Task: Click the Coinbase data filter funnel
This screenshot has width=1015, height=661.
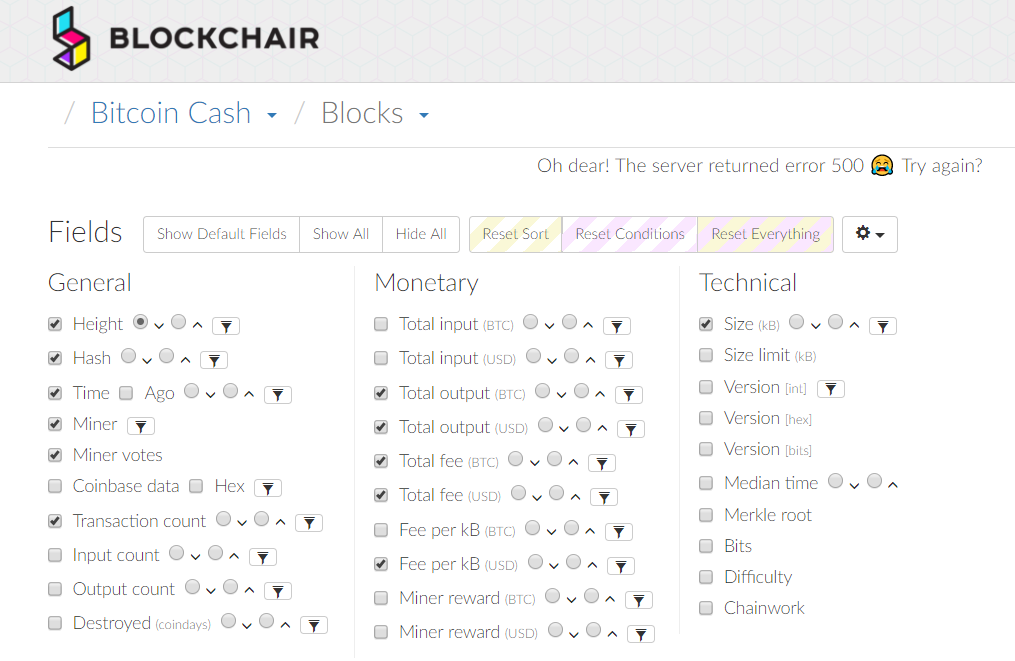Action: pyautogui.click(x=267, y=487)
